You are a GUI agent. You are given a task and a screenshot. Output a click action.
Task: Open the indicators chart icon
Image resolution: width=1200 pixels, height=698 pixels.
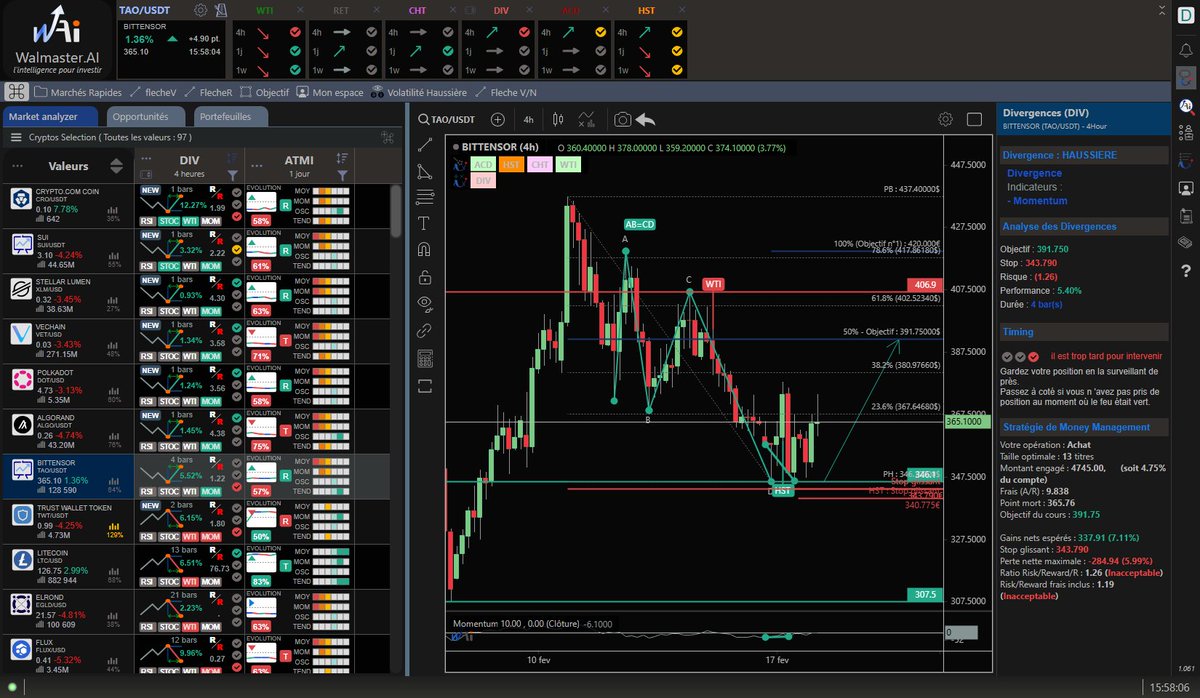589,120
